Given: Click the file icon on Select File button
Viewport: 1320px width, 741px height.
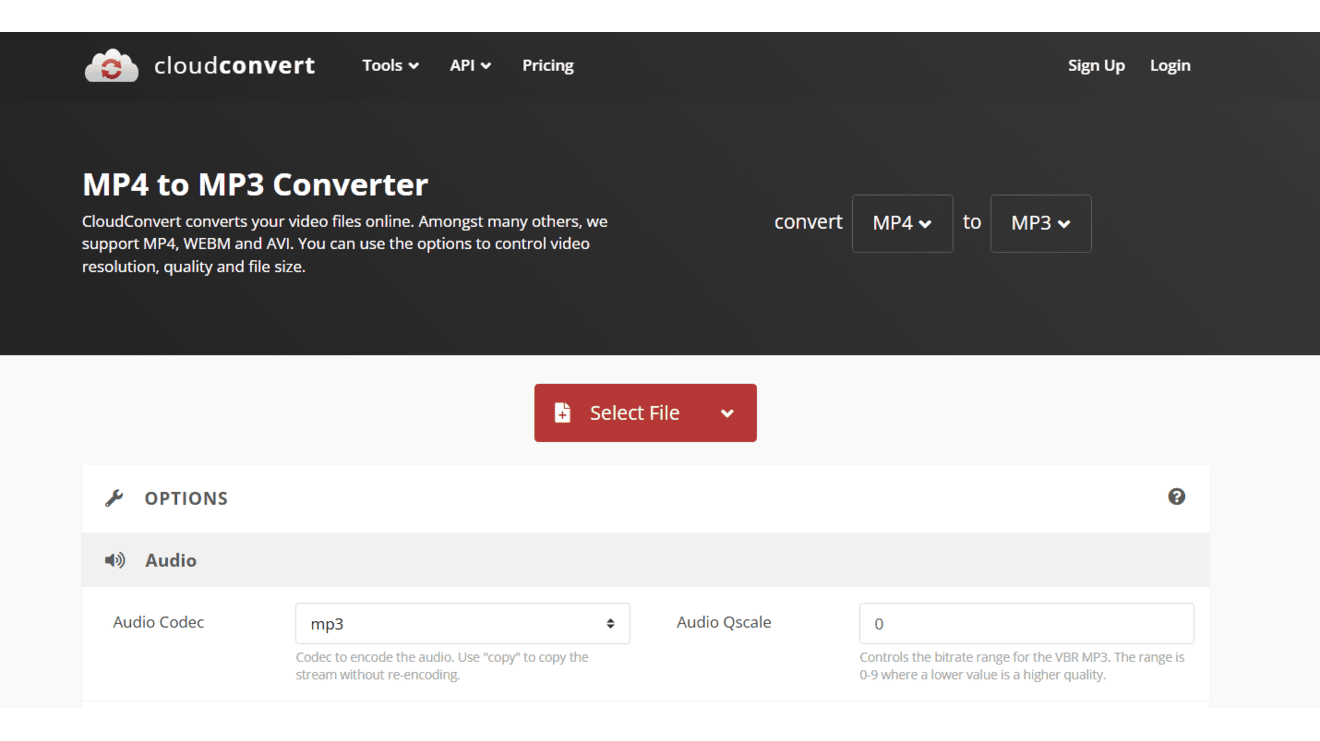Looking at the screenshot, I should [x=561, y=412].
